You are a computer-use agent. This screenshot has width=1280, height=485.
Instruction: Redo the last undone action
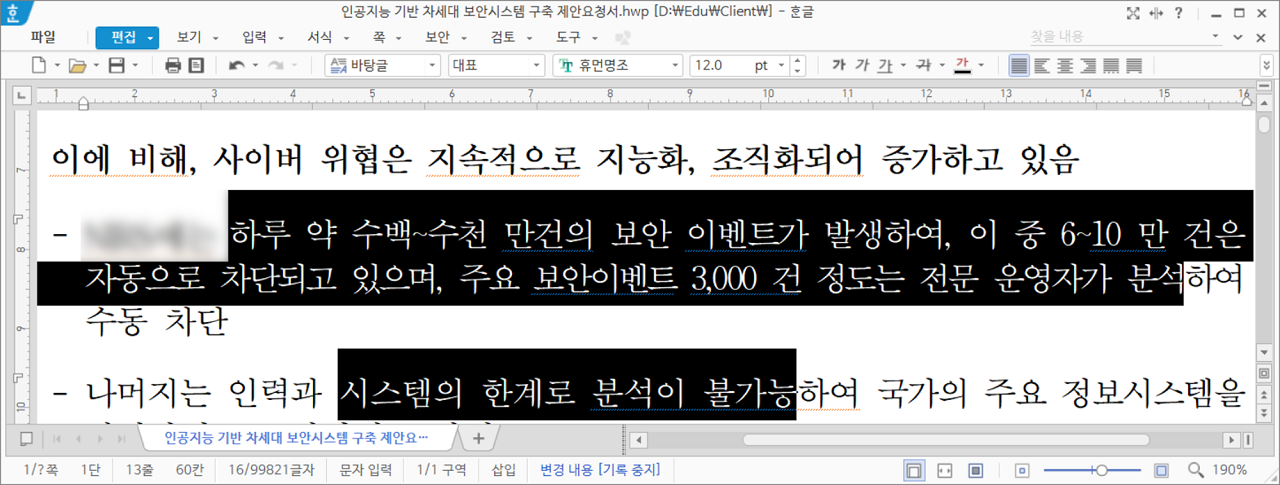(x=276, y=65)
